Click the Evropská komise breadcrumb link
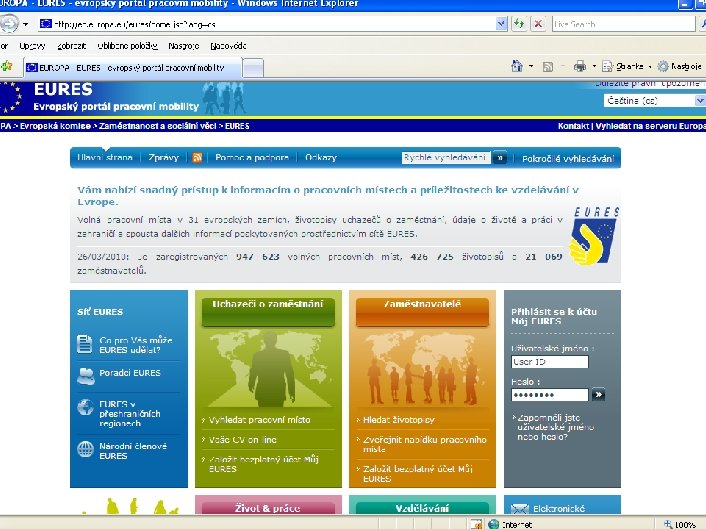This screenshot has width=706, height=529. (x=55, y=126)
